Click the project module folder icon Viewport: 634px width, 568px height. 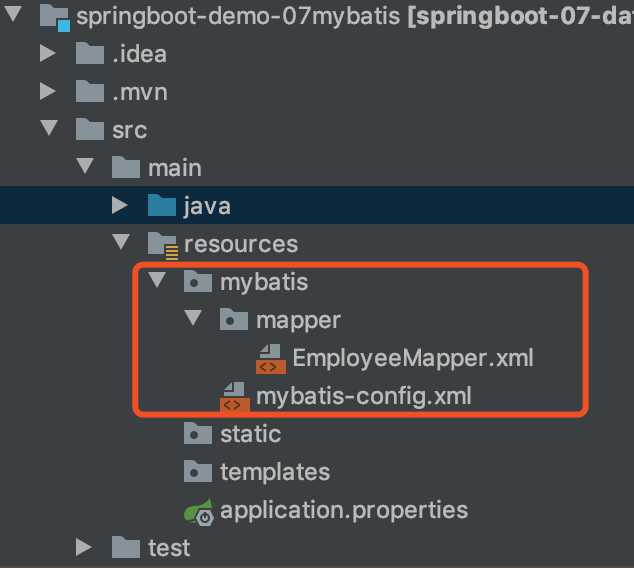tap(55, 17)
